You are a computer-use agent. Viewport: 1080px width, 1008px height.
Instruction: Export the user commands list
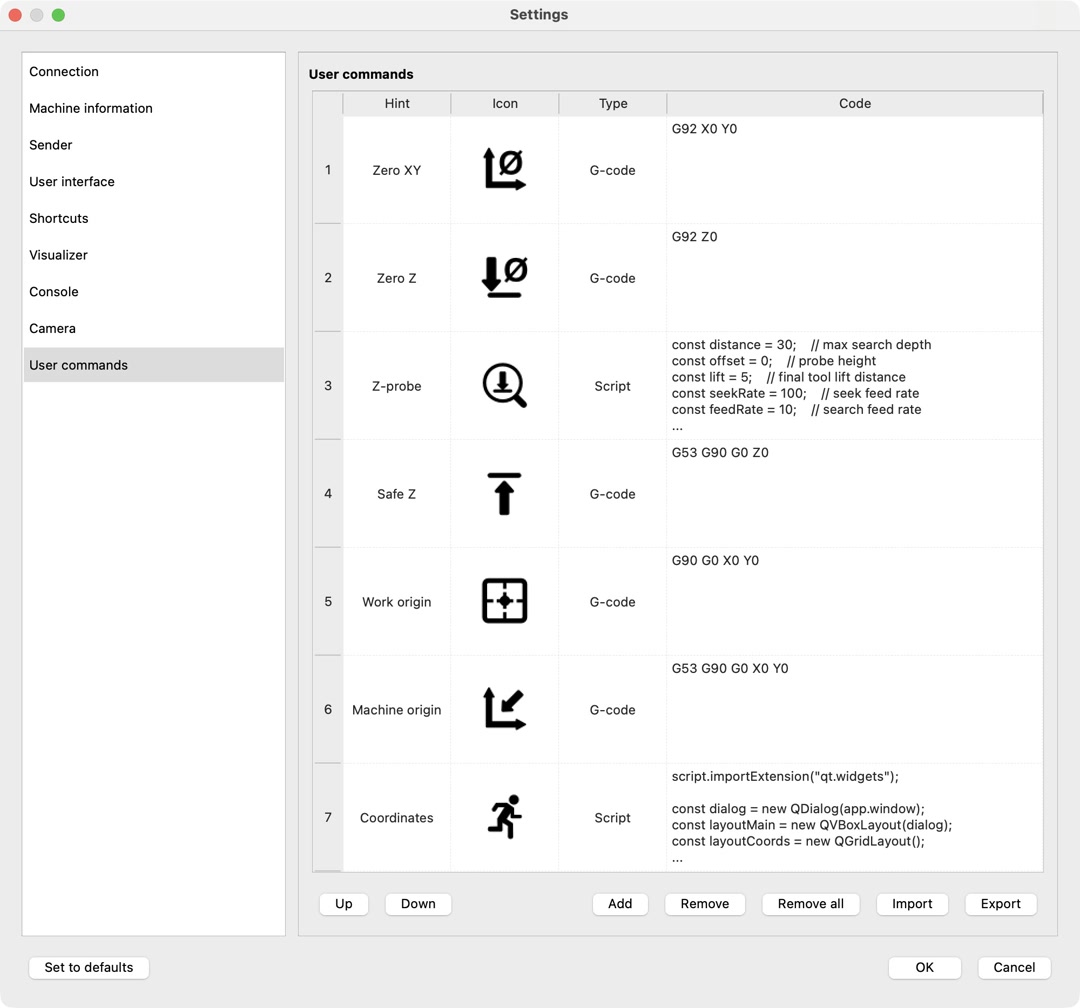coord(1000,903)
